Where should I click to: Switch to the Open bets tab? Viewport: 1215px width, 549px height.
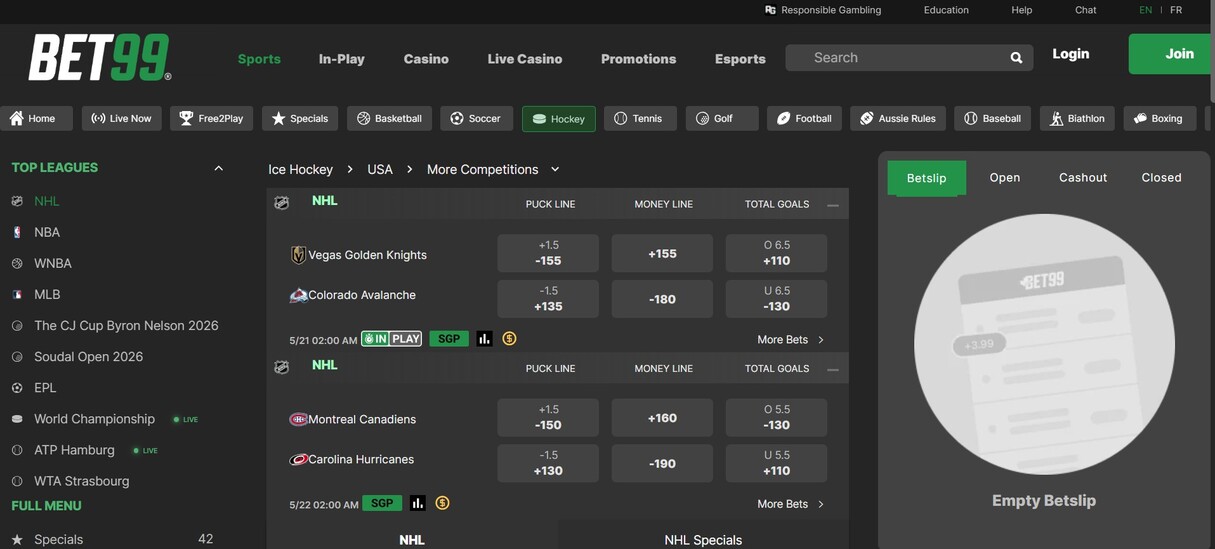(1005, 177)
